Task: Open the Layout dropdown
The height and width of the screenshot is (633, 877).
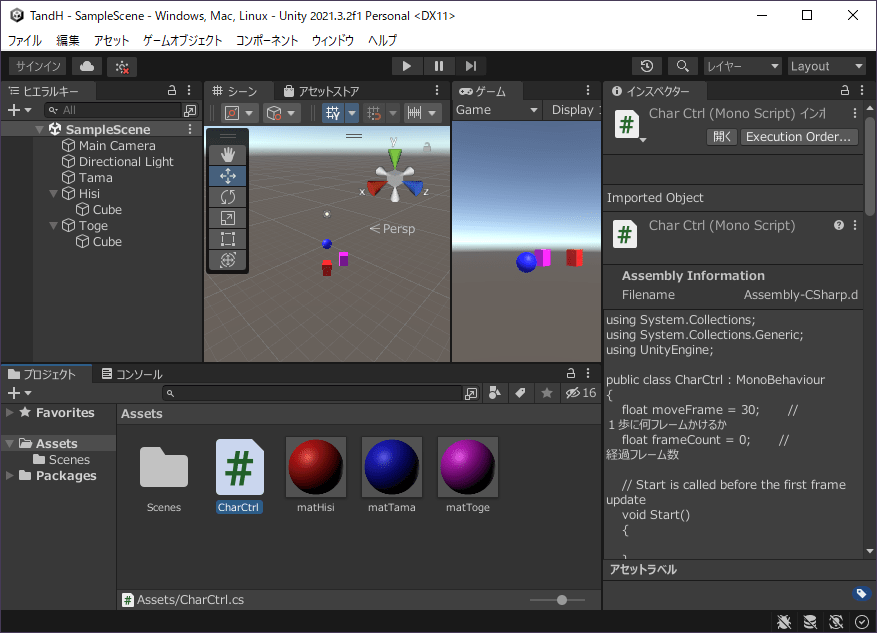Action: click(827, 67)
